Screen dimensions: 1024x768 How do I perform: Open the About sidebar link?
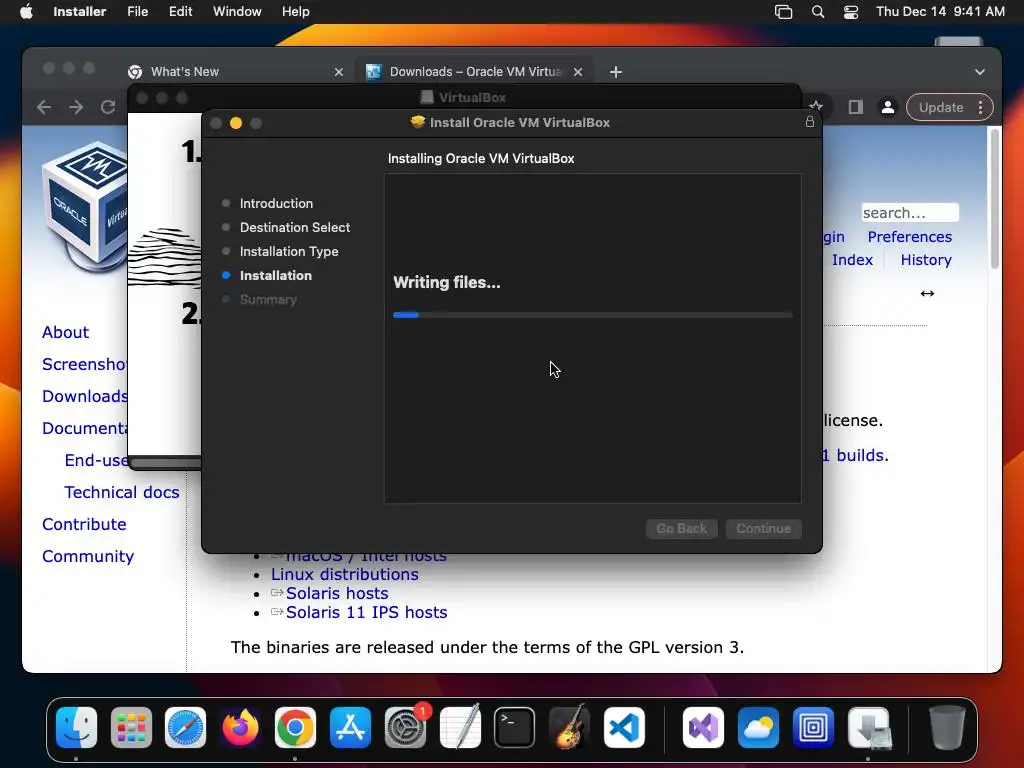[x=65, y=332]
